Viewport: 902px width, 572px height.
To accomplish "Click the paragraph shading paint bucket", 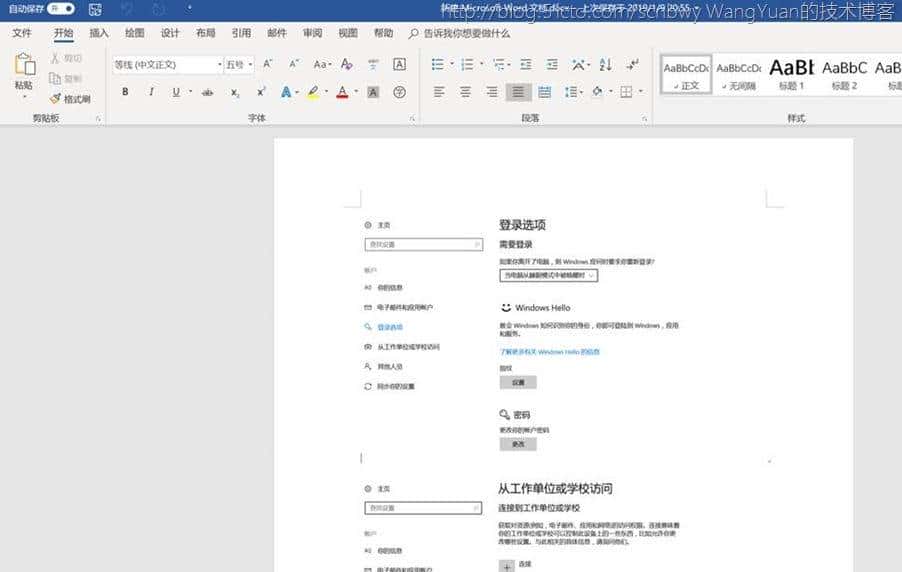I will (598, 91).
